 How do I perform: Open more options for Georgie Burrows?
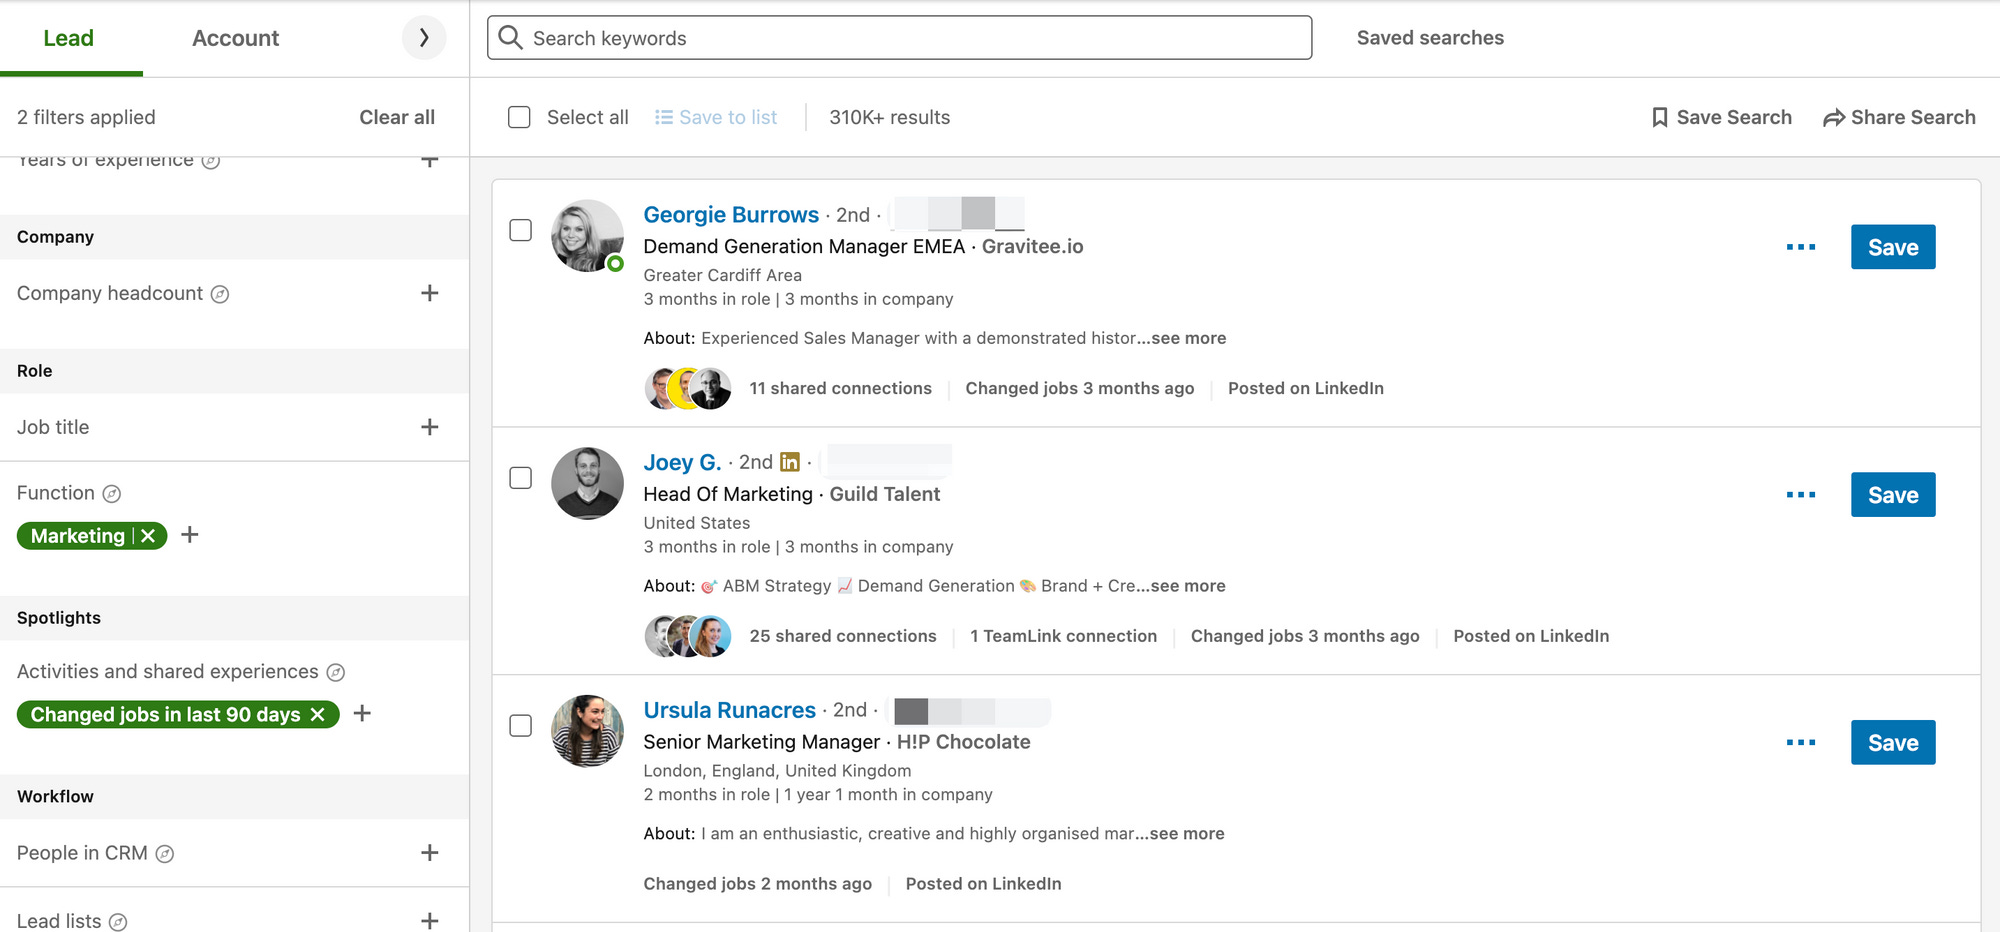1801,247
